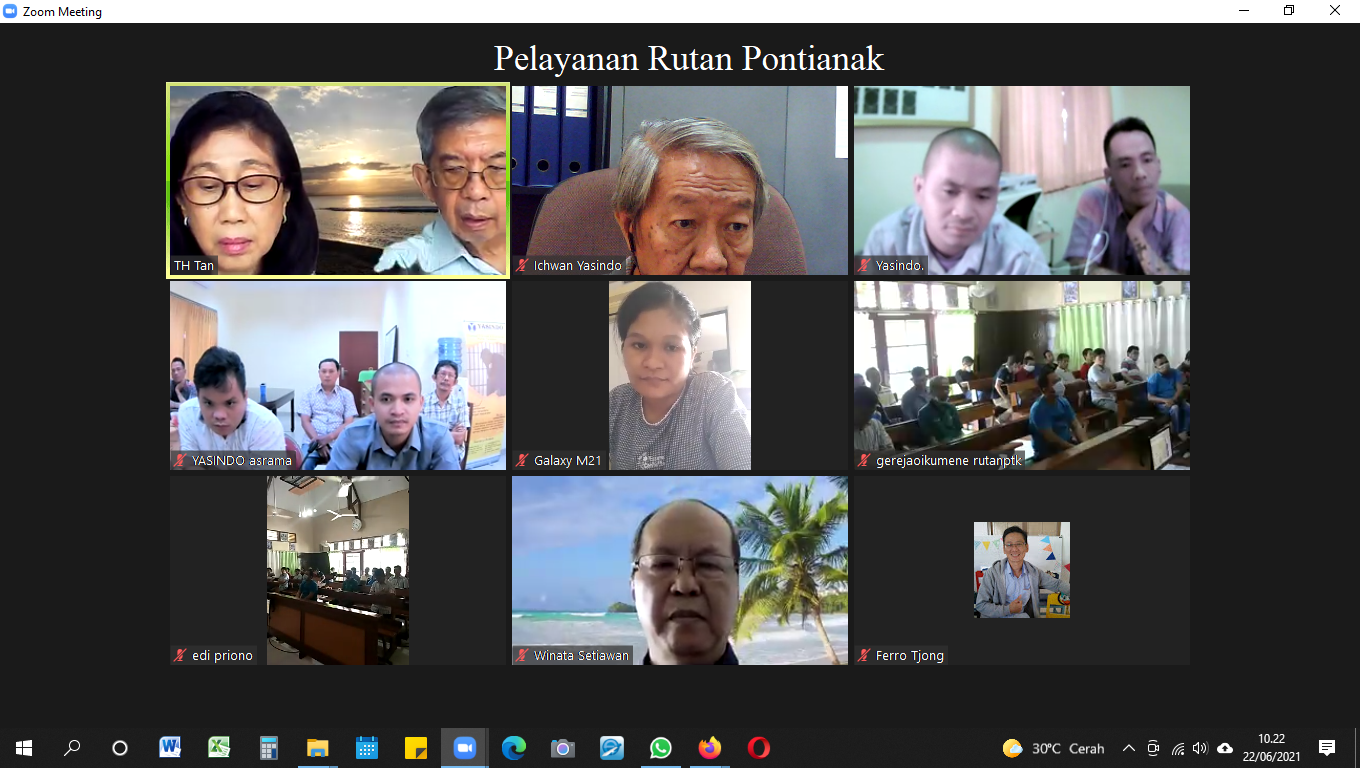
Task: Click the "YASINDO asrama" name label
Action: (x=242, y=461)
